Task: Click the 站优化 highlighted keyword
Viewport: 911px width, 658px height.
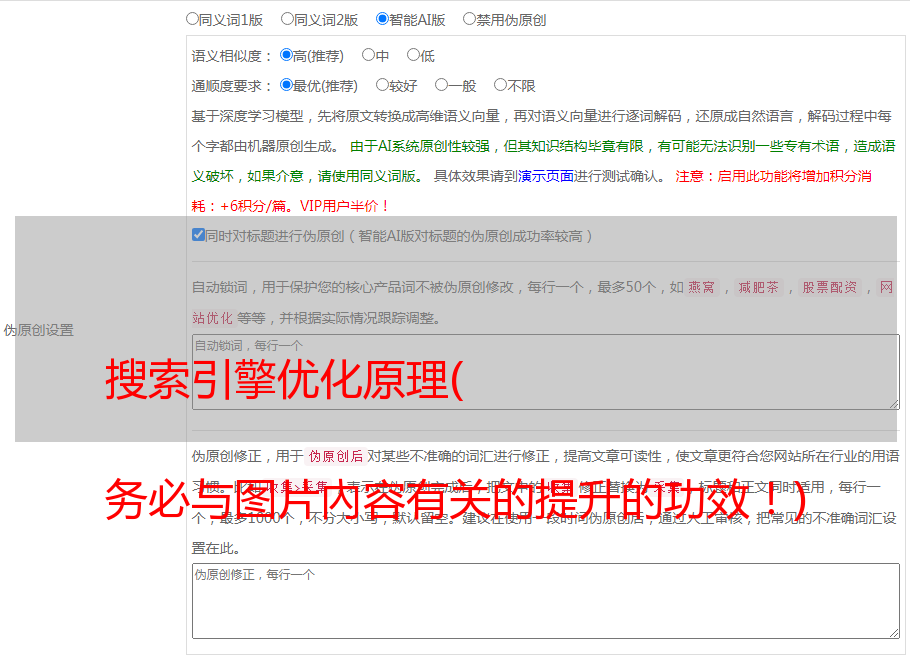Action: [x=213, y=318]
